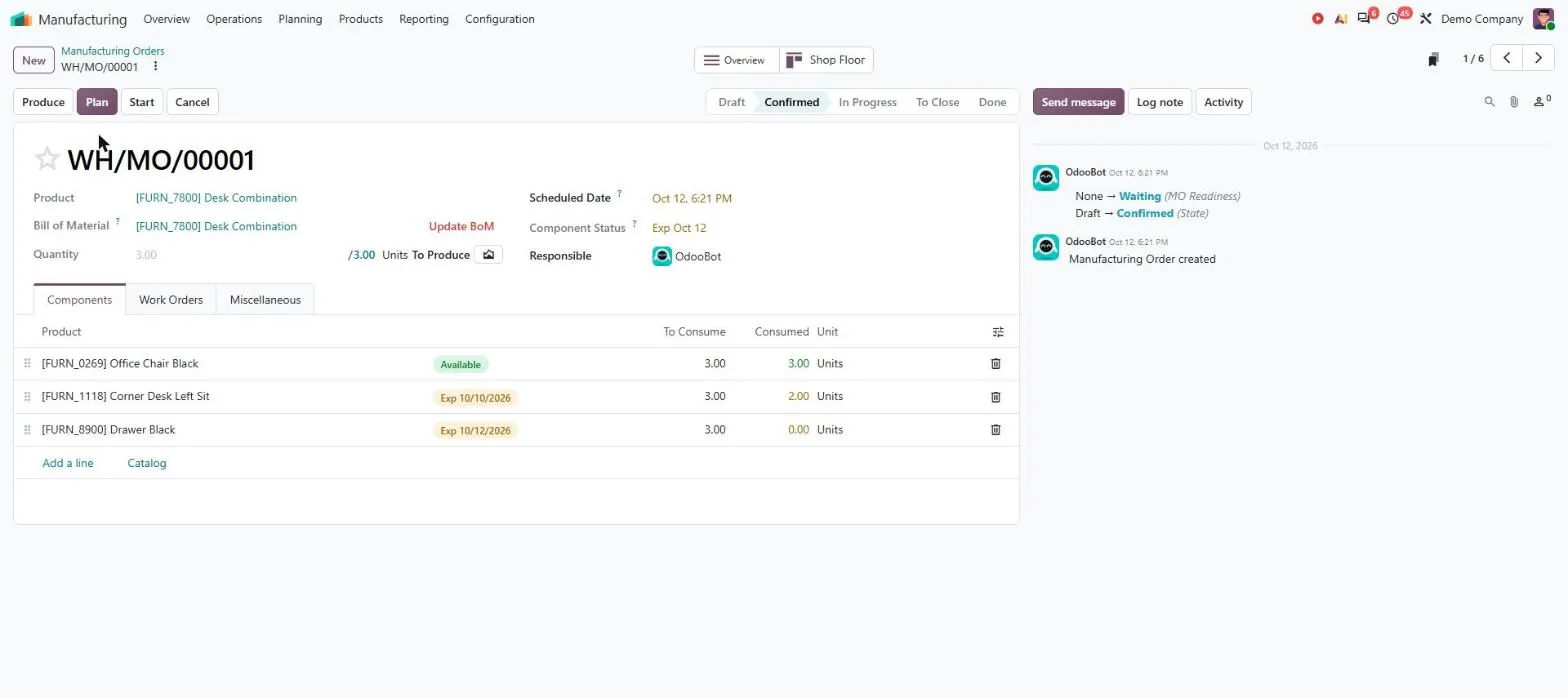Toggle the favorite star for WH/MO/00001

tap(46, 159)
